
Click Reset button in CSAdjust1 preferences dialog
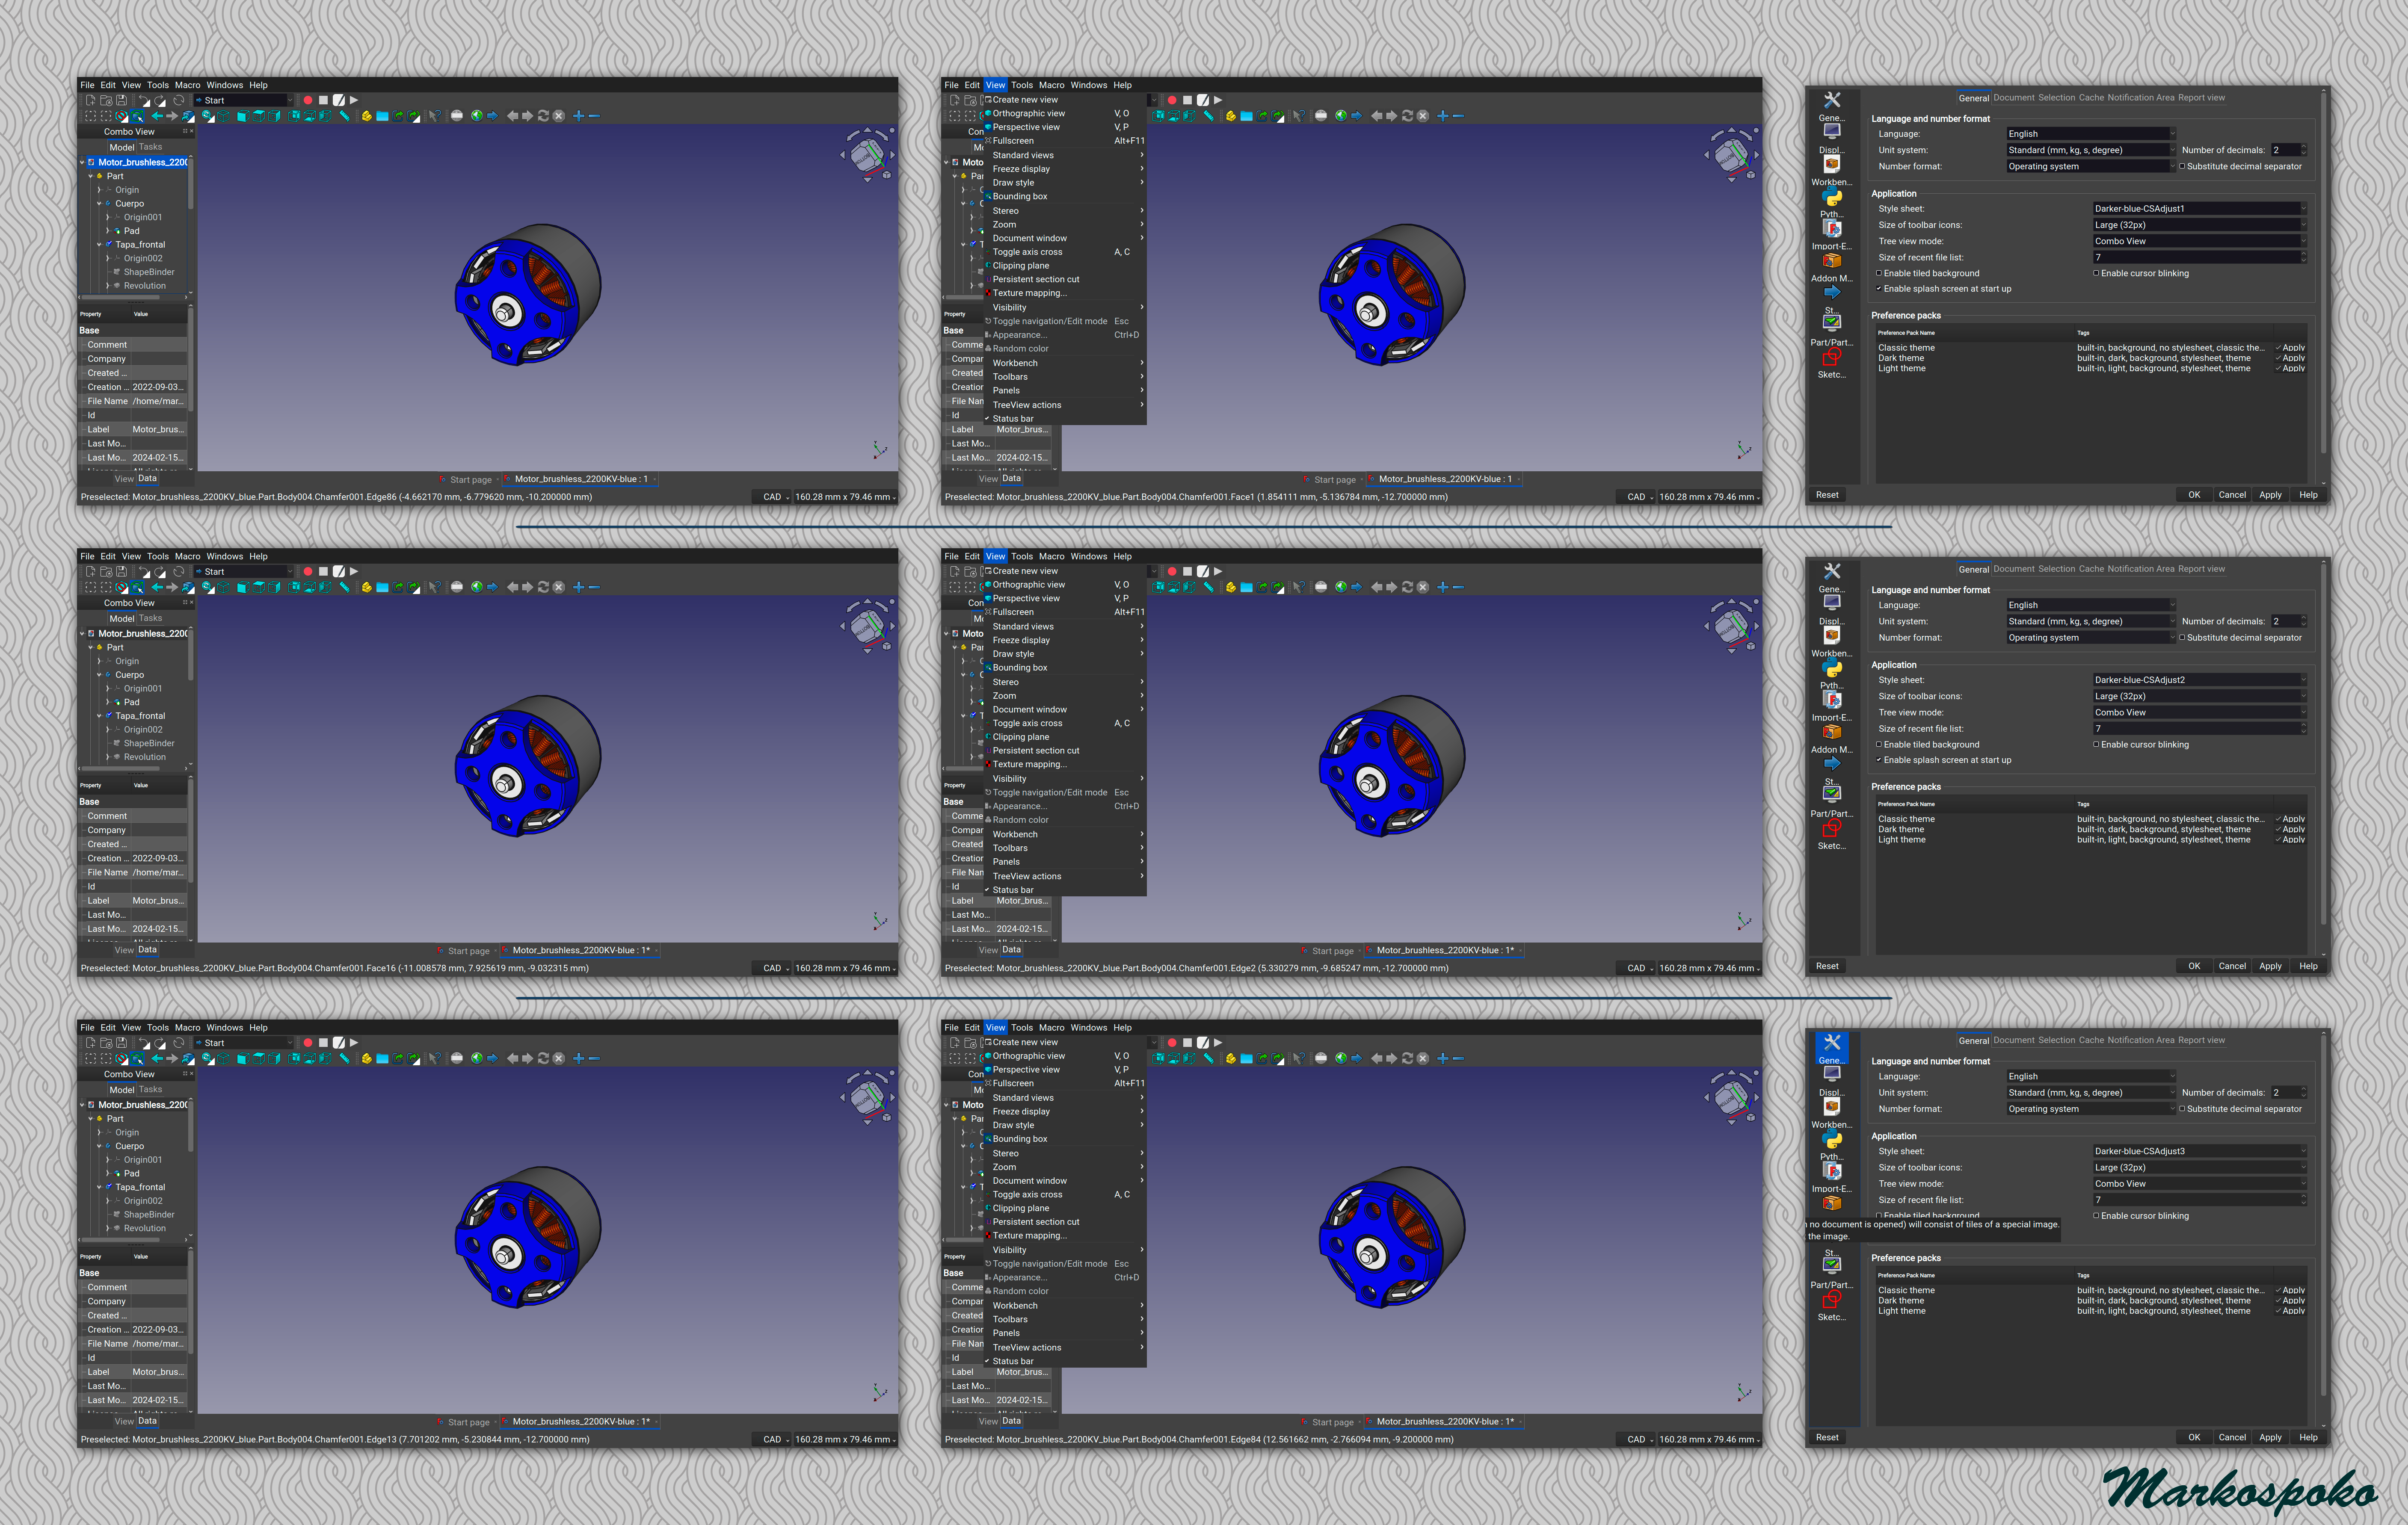click(1827, 495)
